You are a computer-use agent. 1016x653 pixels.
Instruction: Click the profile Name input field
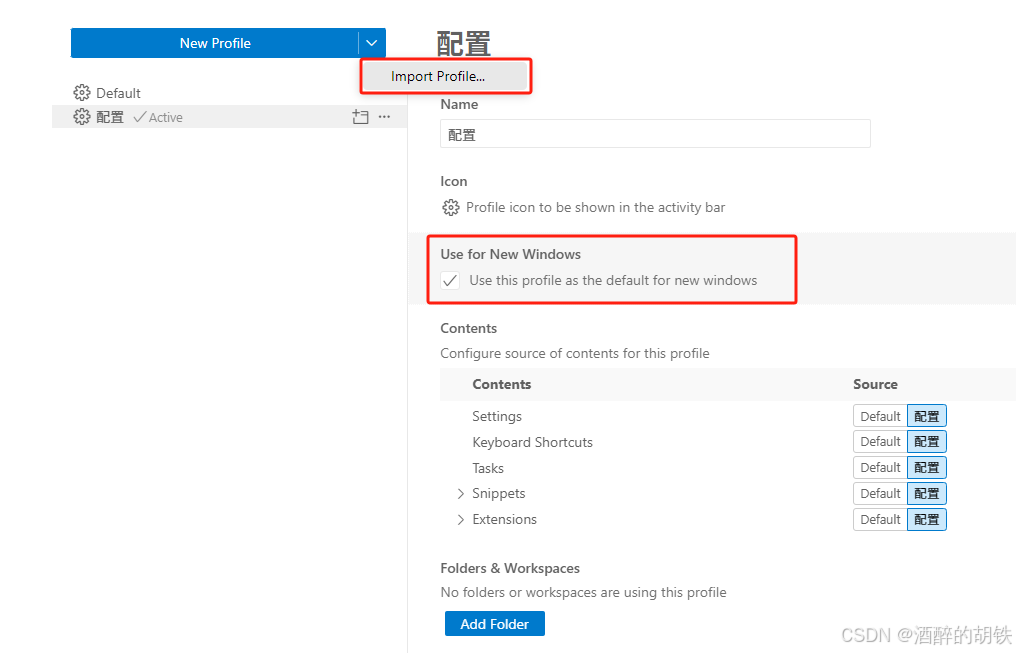click(655, 134)
